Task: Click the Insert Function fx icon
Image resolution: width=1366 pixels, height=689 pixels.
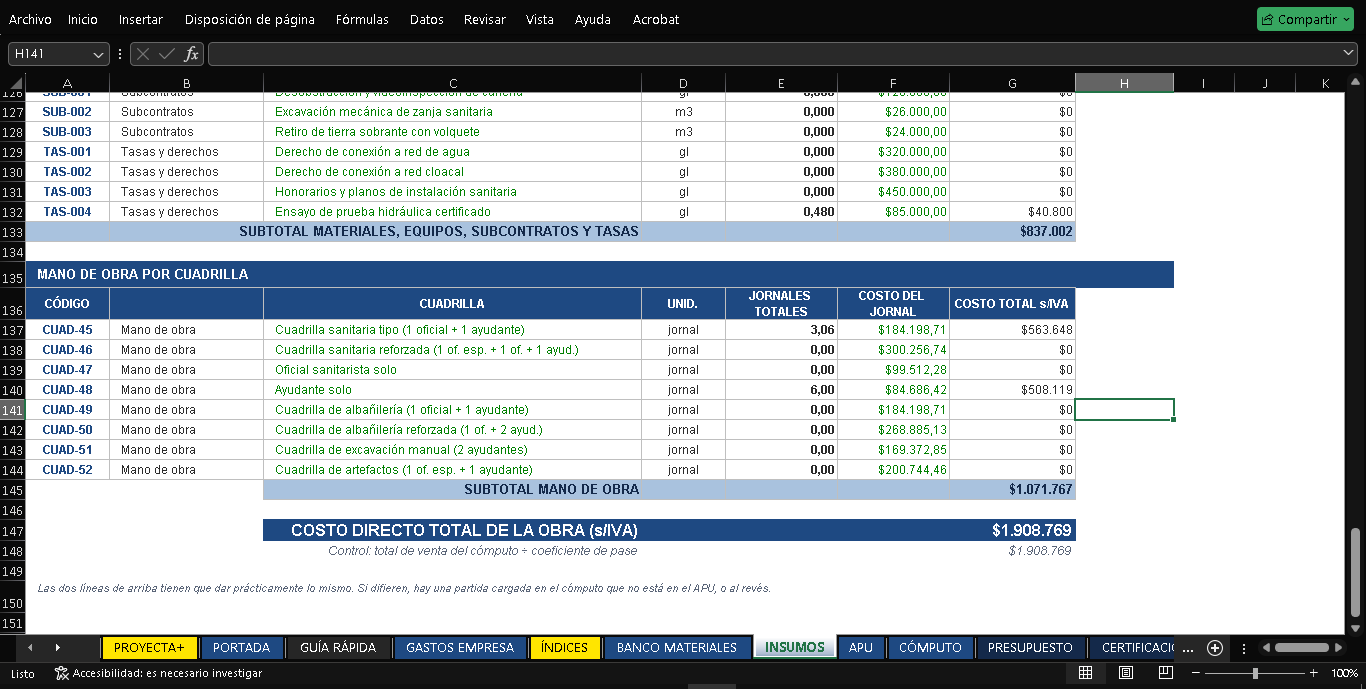Action: [191, 54]
